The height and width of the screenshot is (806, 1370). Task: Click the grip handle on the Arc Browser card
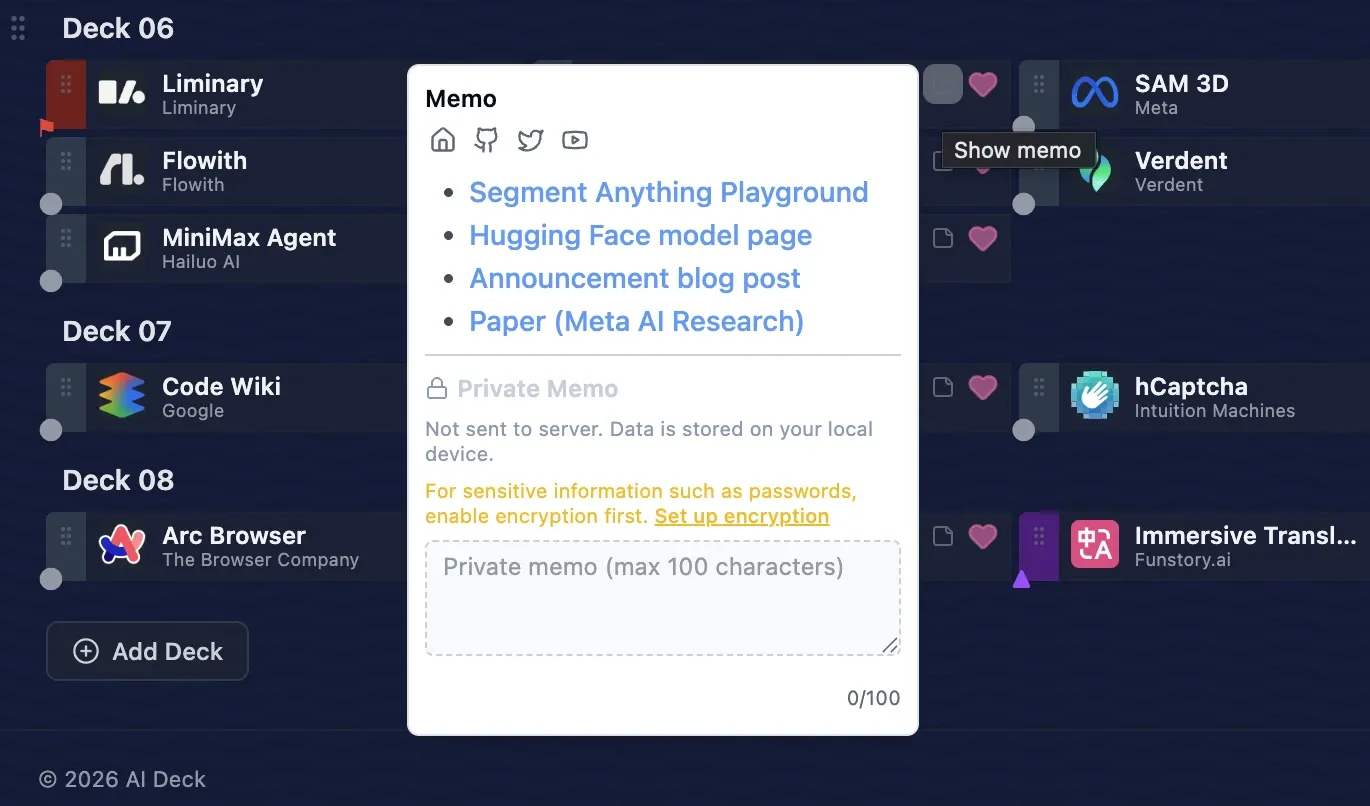66,536
